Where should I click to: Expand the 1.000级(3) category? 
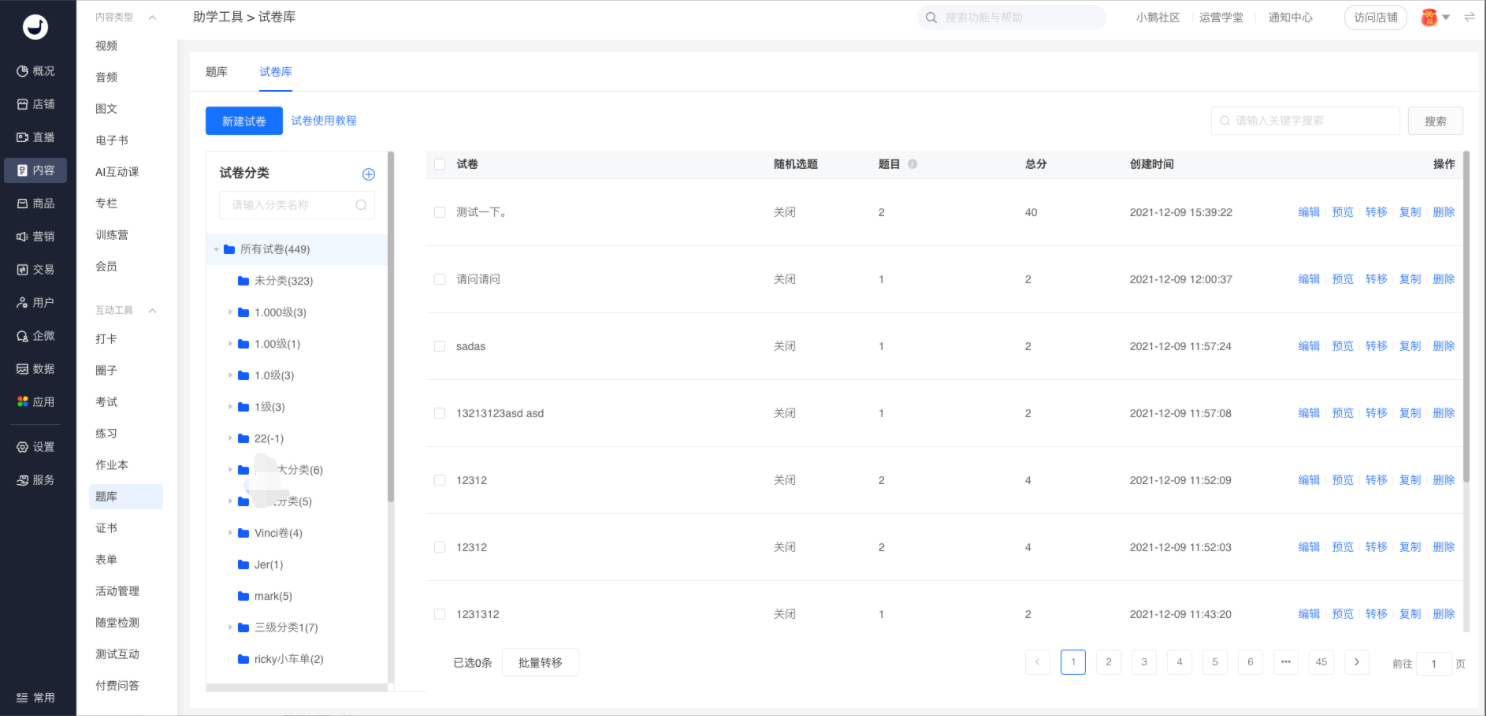pyautogui.click(x=230, y=312)
